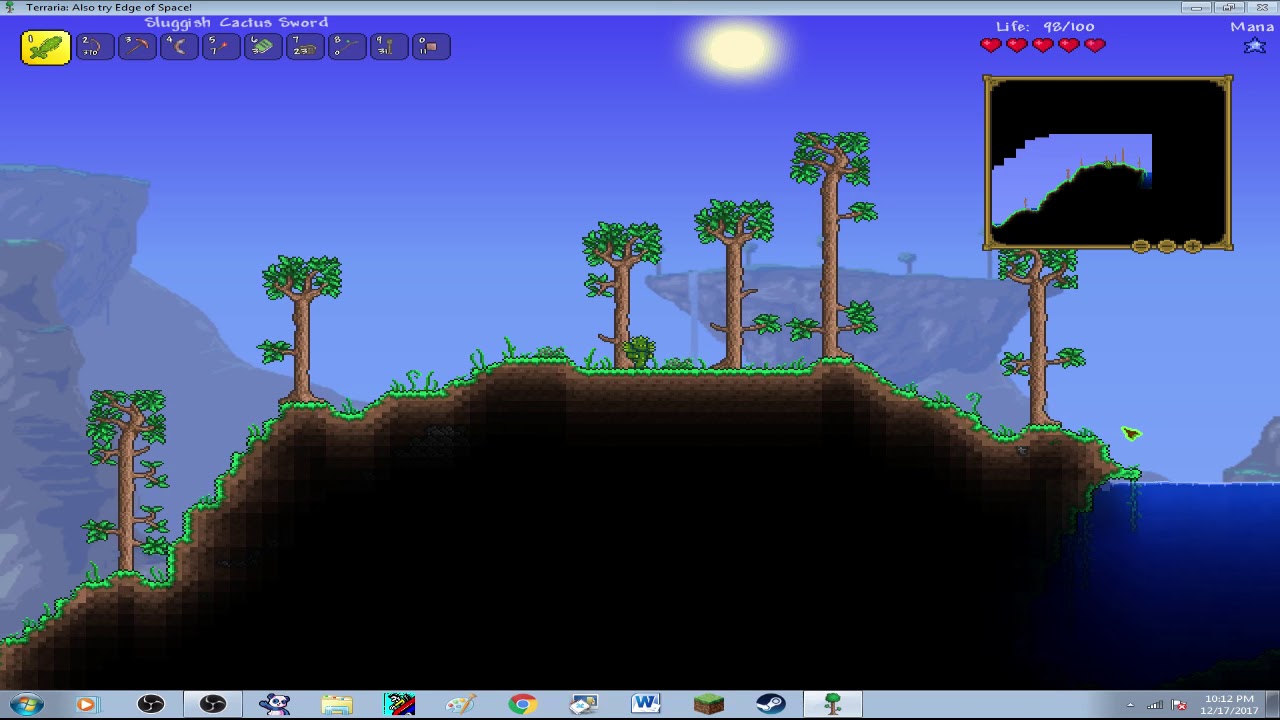Open Minecraft from the taskbar
1280x720 pixels.
point(708,704)
